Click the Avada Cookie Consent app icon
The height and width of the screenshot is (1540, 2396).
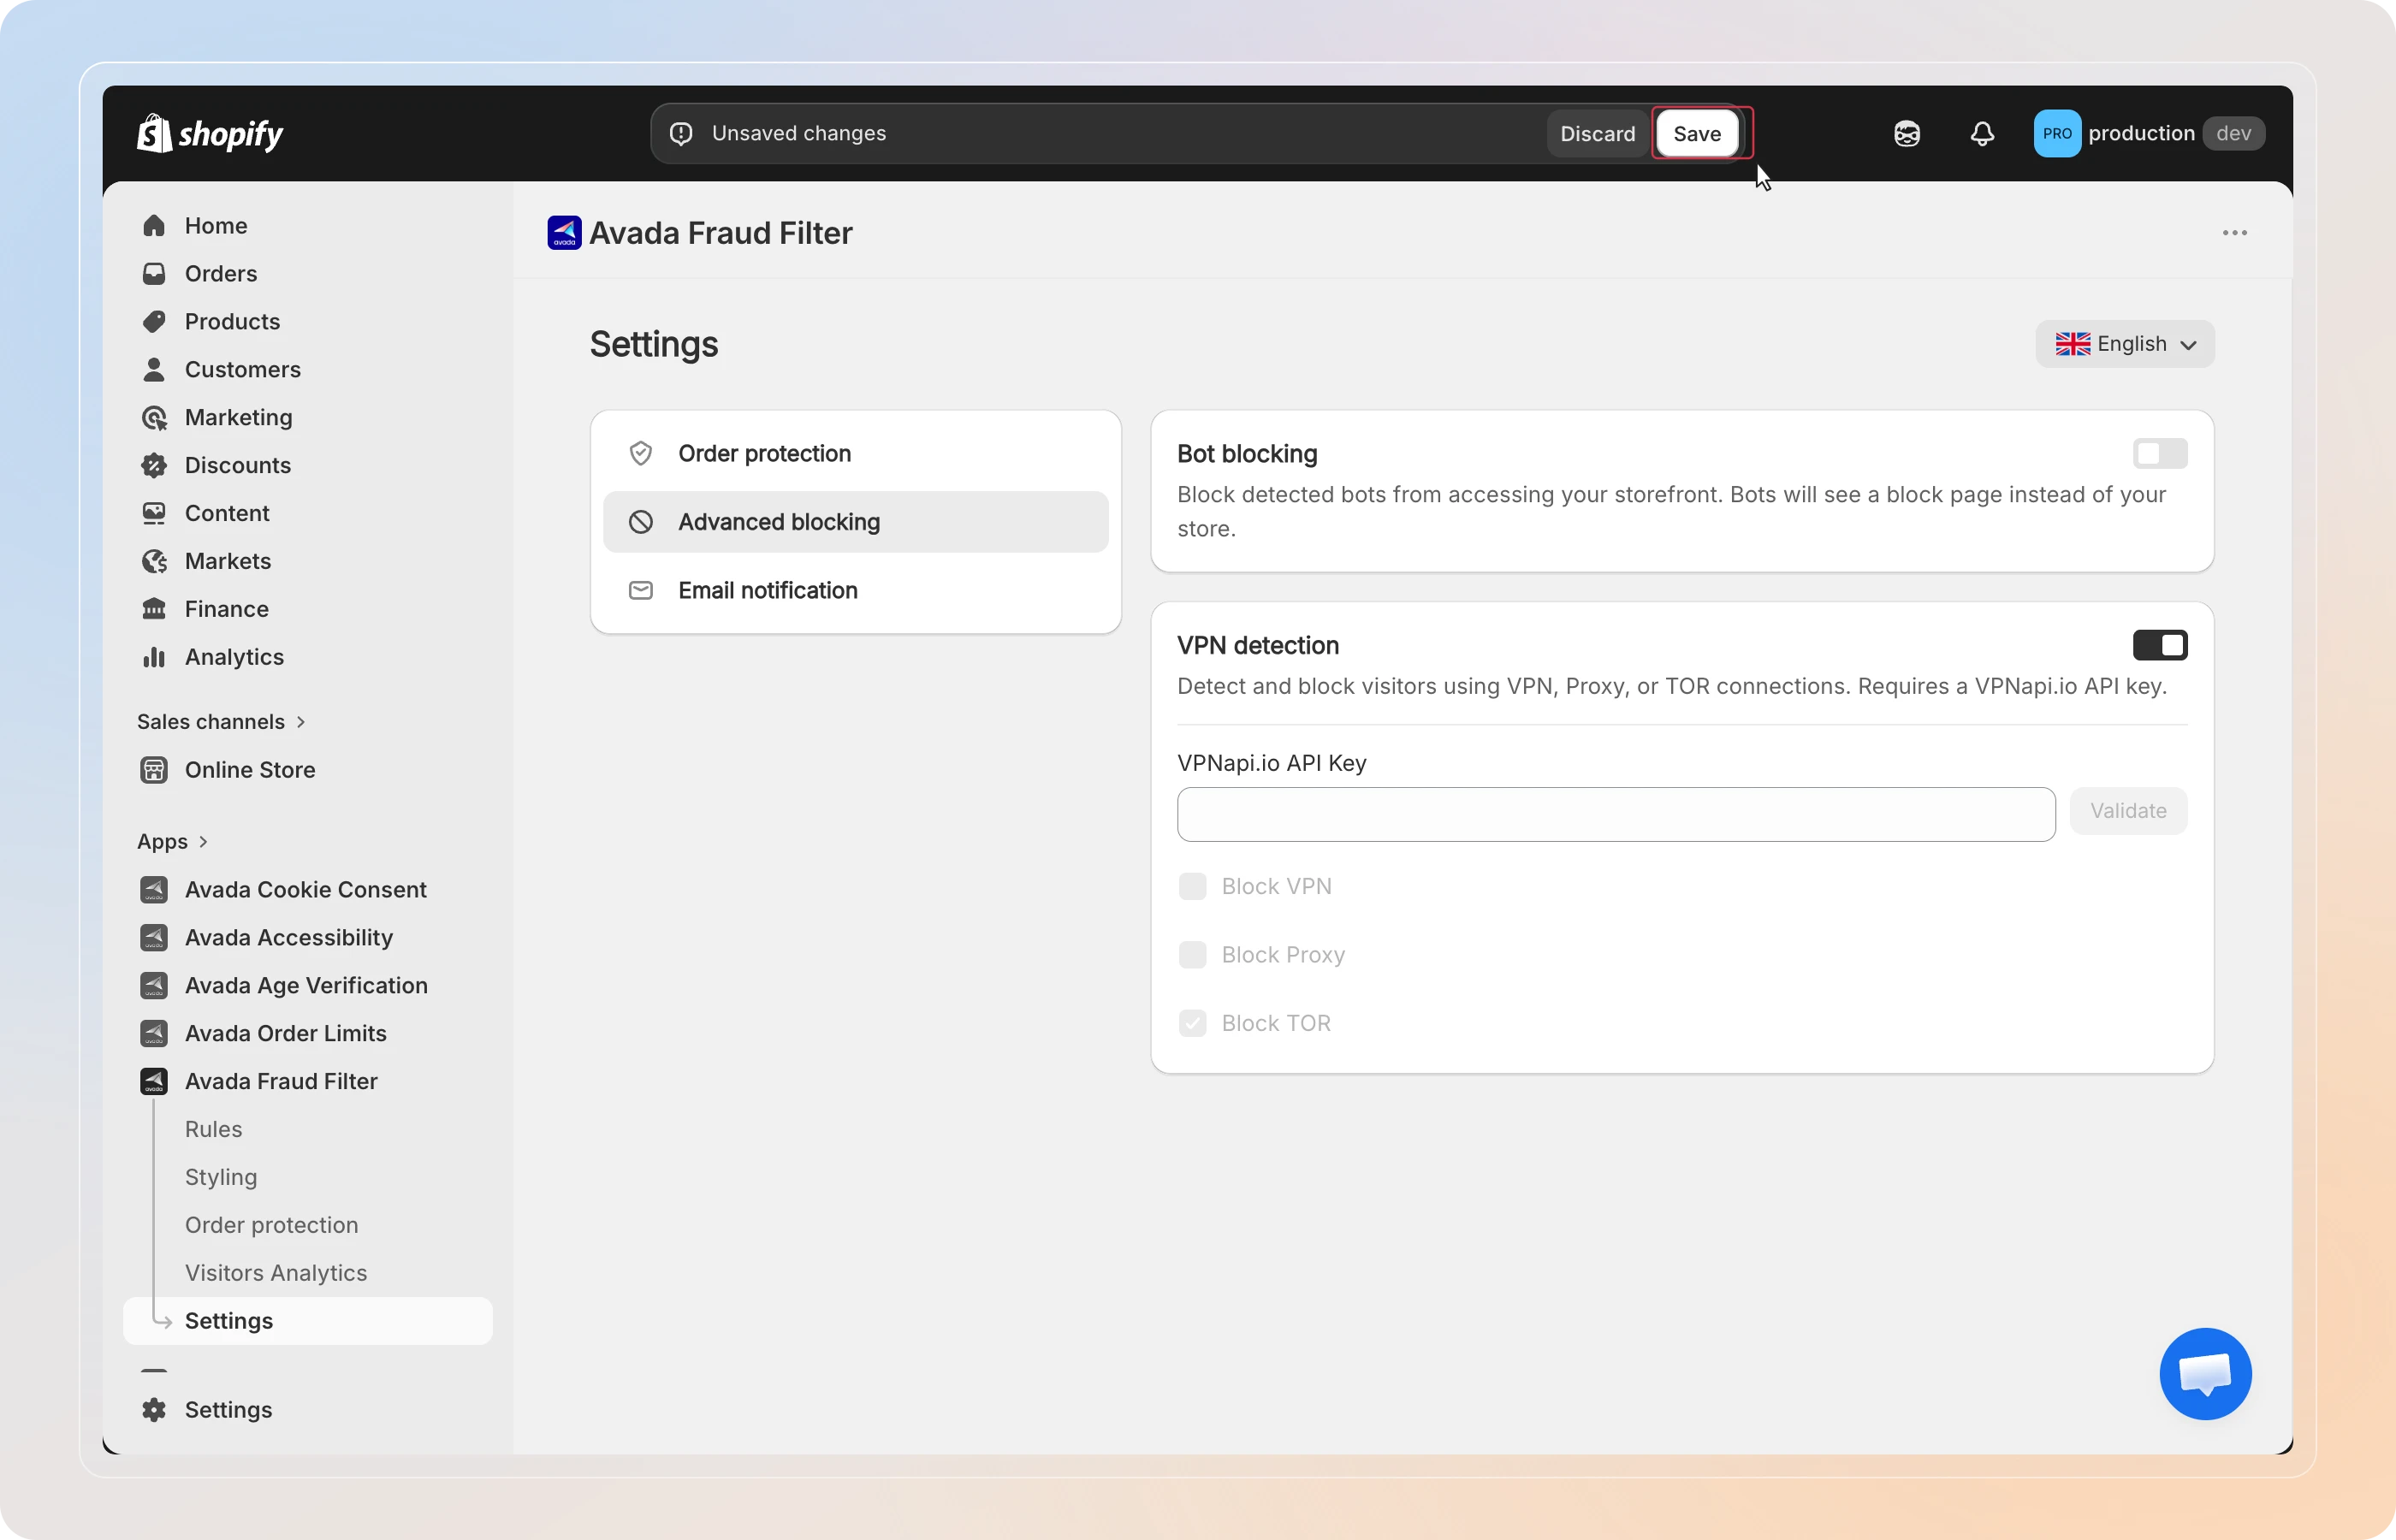click(x=154, y=890)
